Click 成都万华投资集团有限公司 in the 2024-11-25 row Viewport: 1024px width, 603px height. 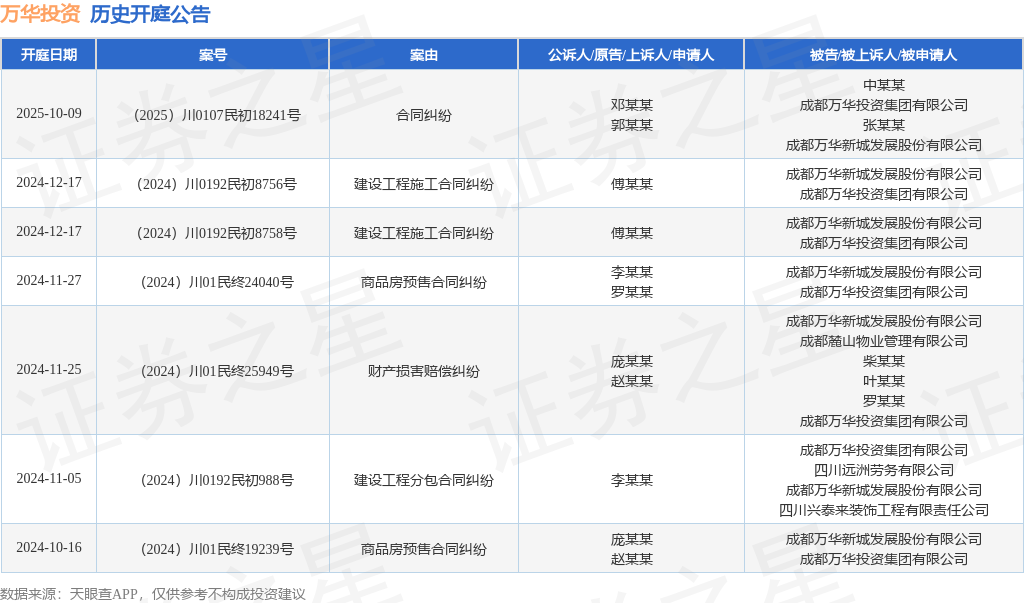coord(884,421)
